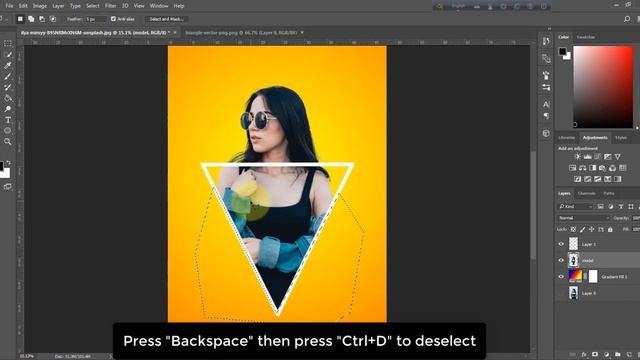Click the Add layer style fx icon
This screenshot has width=640, height=360.
(x=584, y=354)
